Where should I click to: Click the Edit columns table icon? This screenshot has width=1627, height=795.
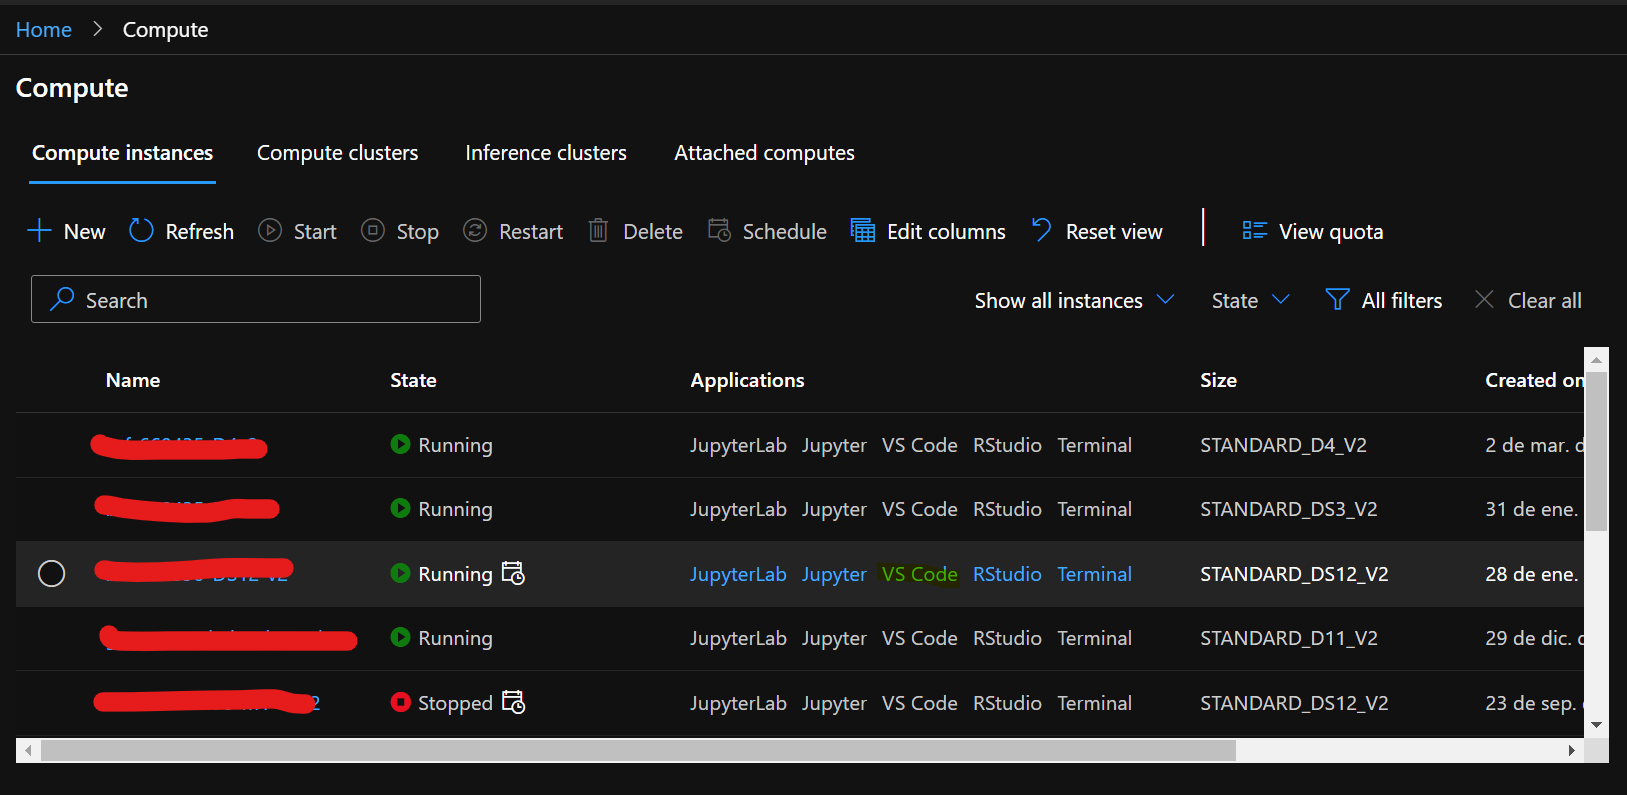[863, 231]
